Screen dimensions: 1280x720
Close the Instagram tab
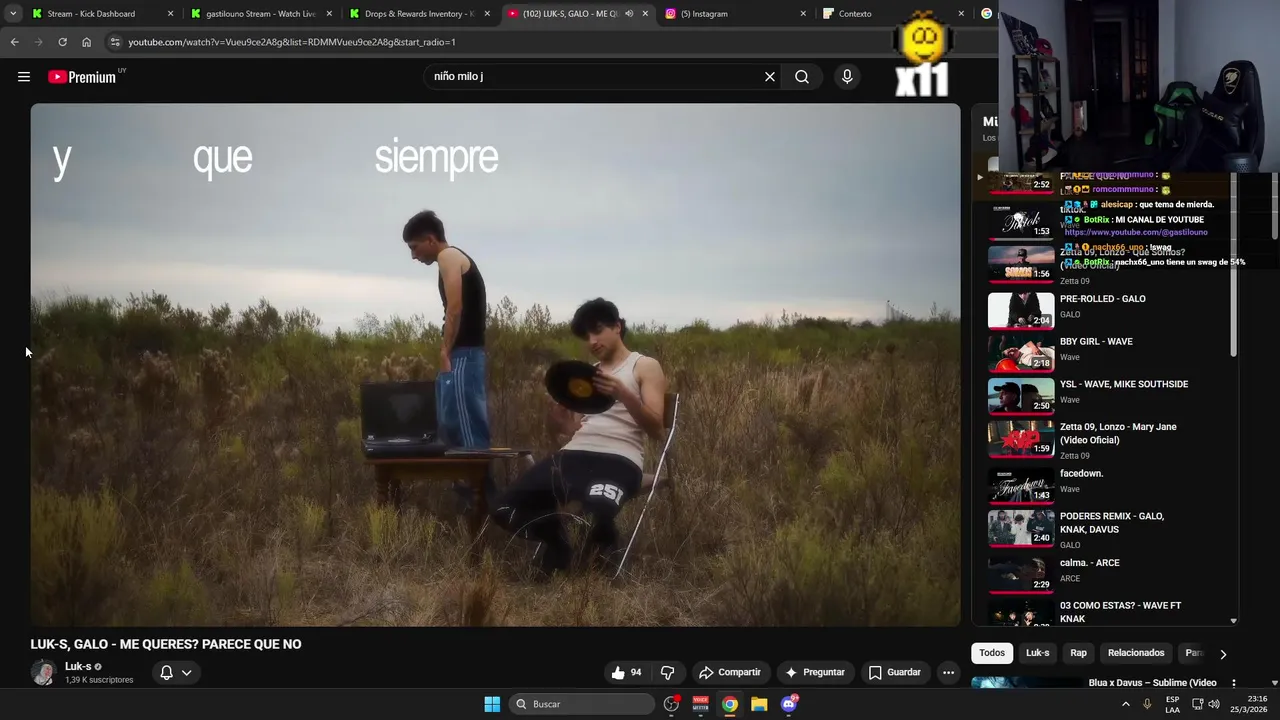[x=803, y=14]
